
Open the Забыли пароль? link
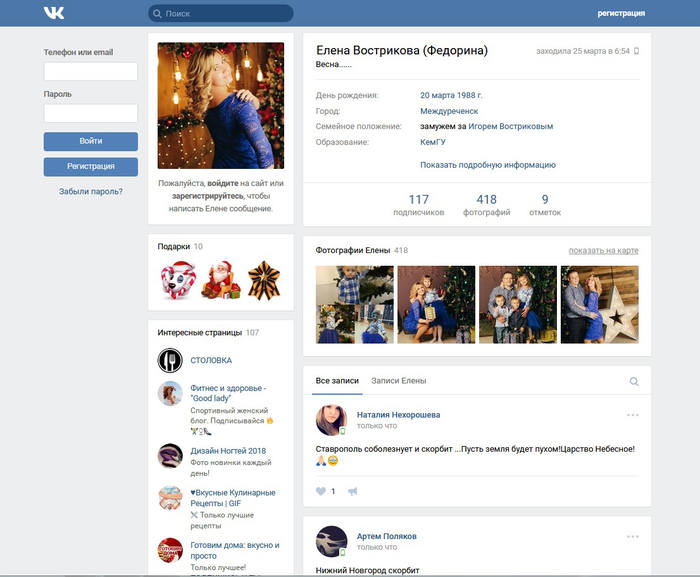[x=91, y=192]
